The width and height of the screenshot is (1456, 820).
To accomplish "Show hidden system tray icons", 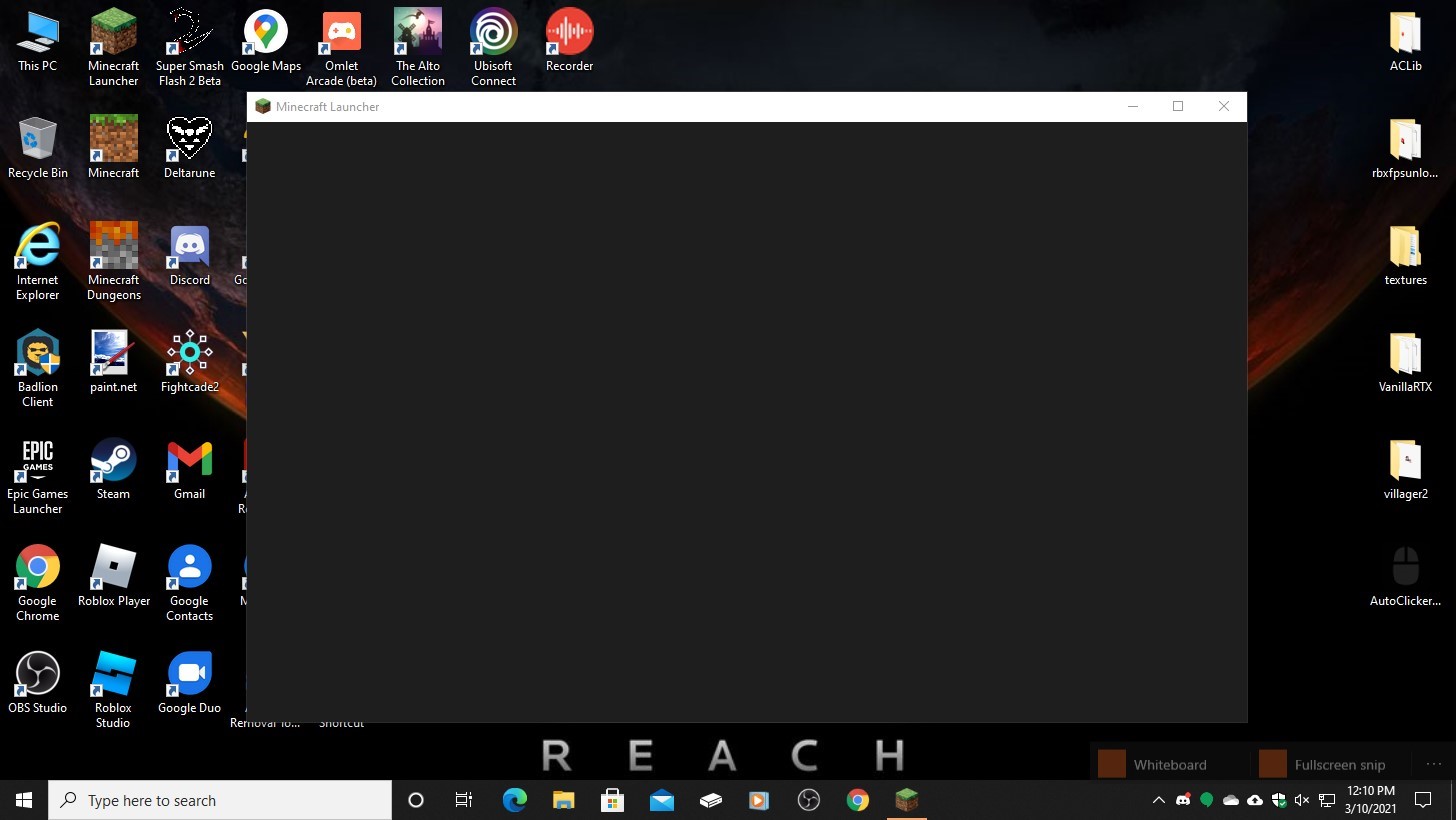I will point(1159,800).
